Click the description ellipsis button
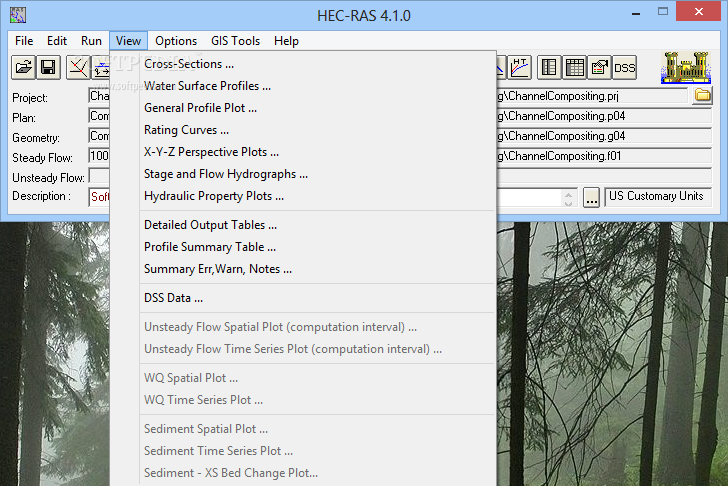Image resolution: width=728 pixels, height=486 pixels. 591,198
